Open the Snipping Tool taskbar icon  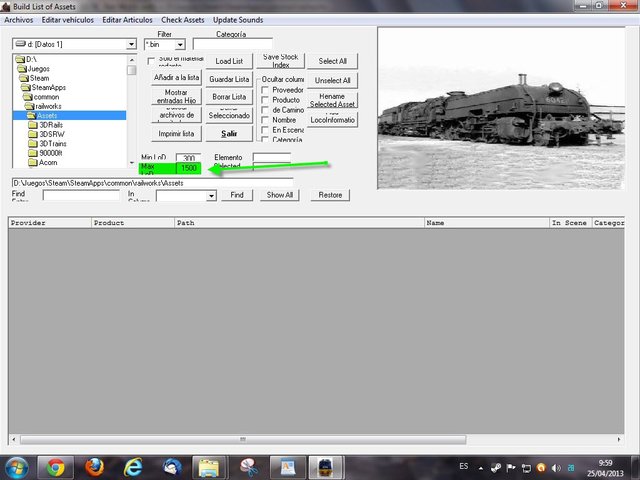coord(248,467)
